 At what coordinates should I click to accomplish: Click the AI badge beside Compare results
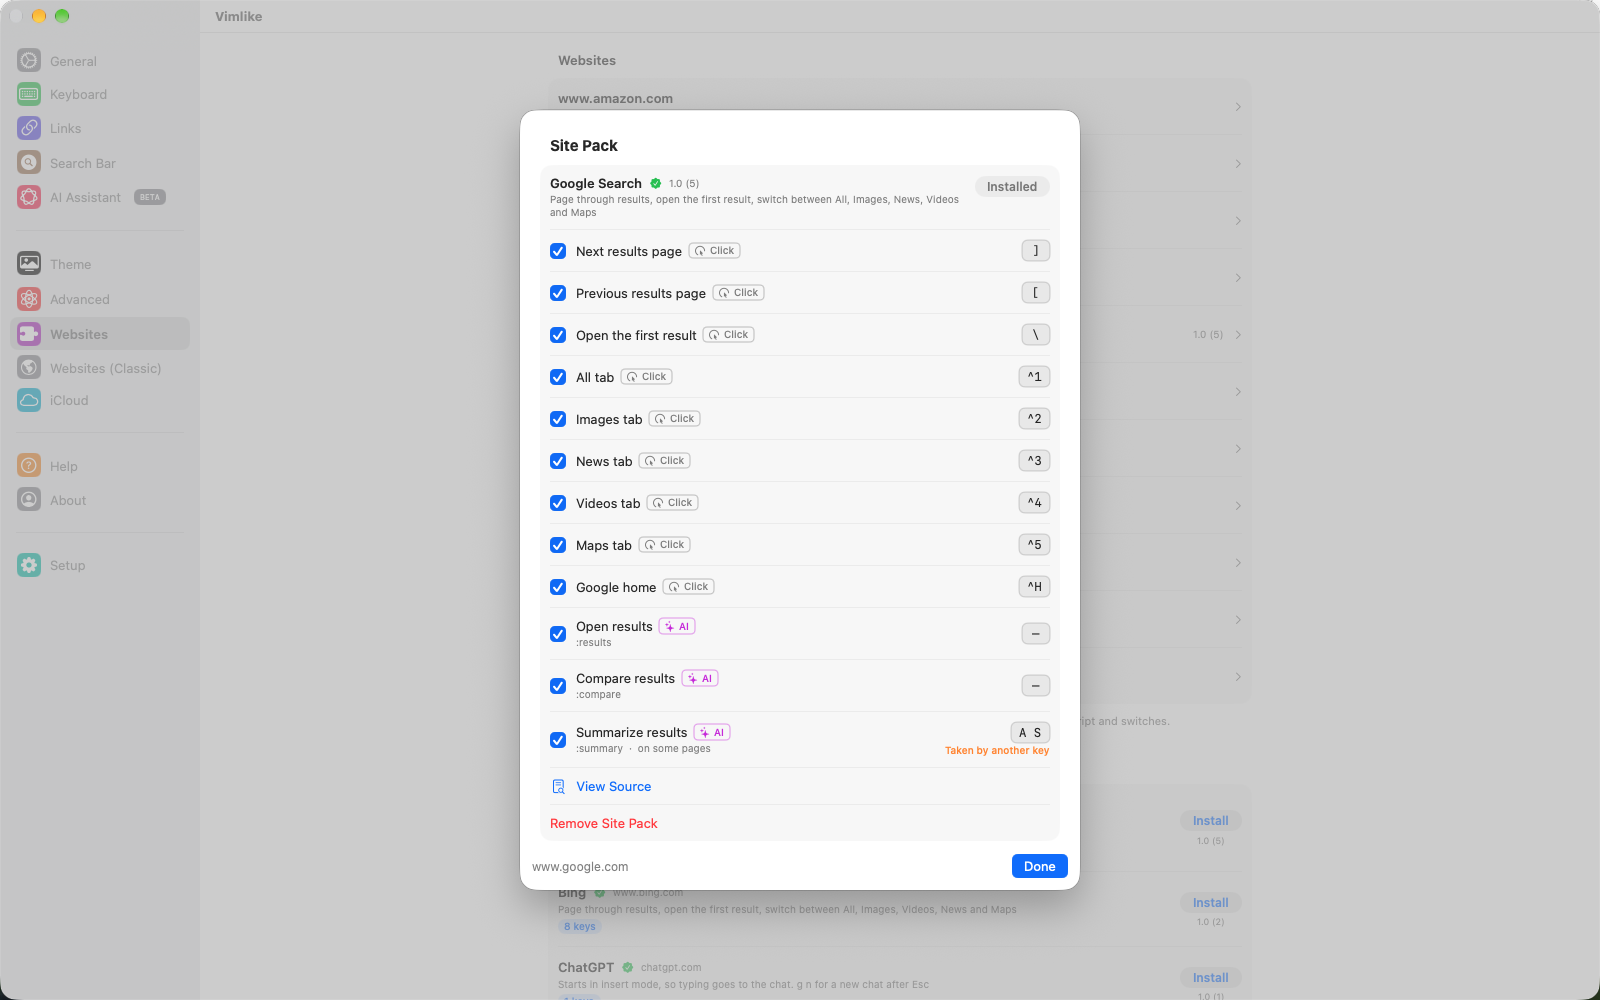point(700,678)
